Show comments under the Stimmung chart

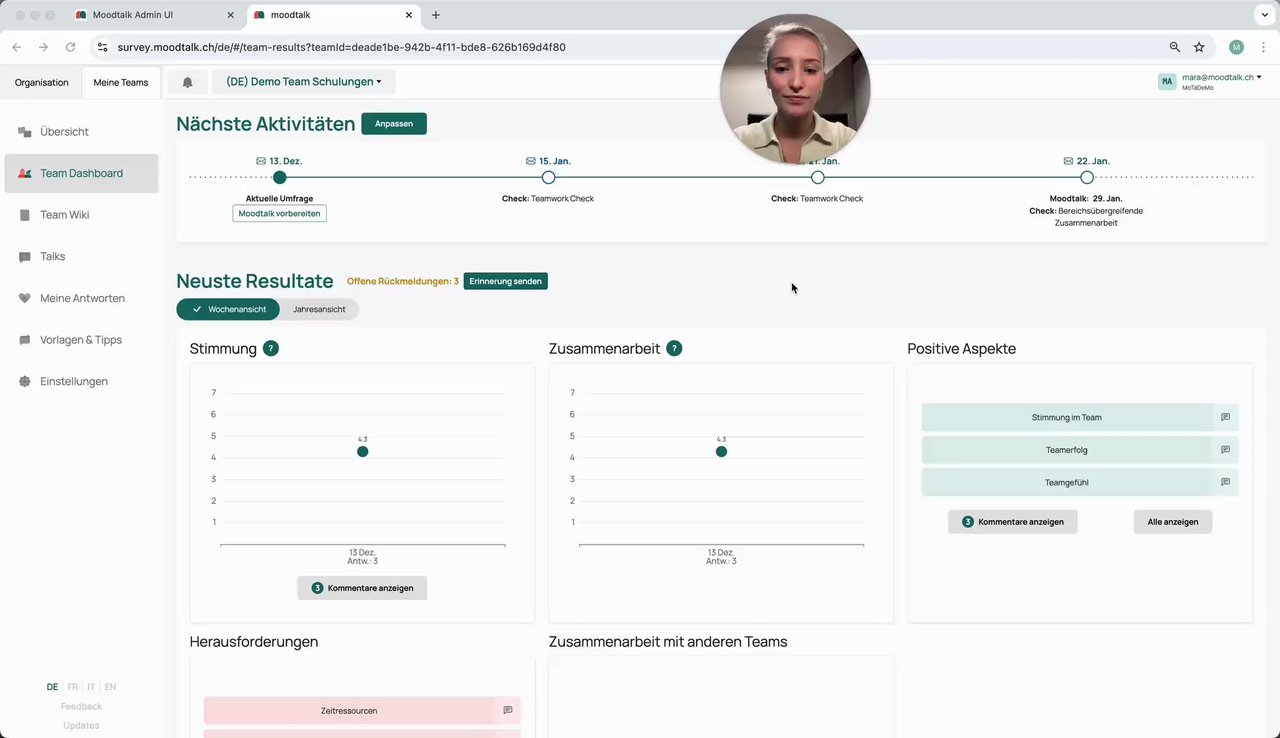click(362, 588)
